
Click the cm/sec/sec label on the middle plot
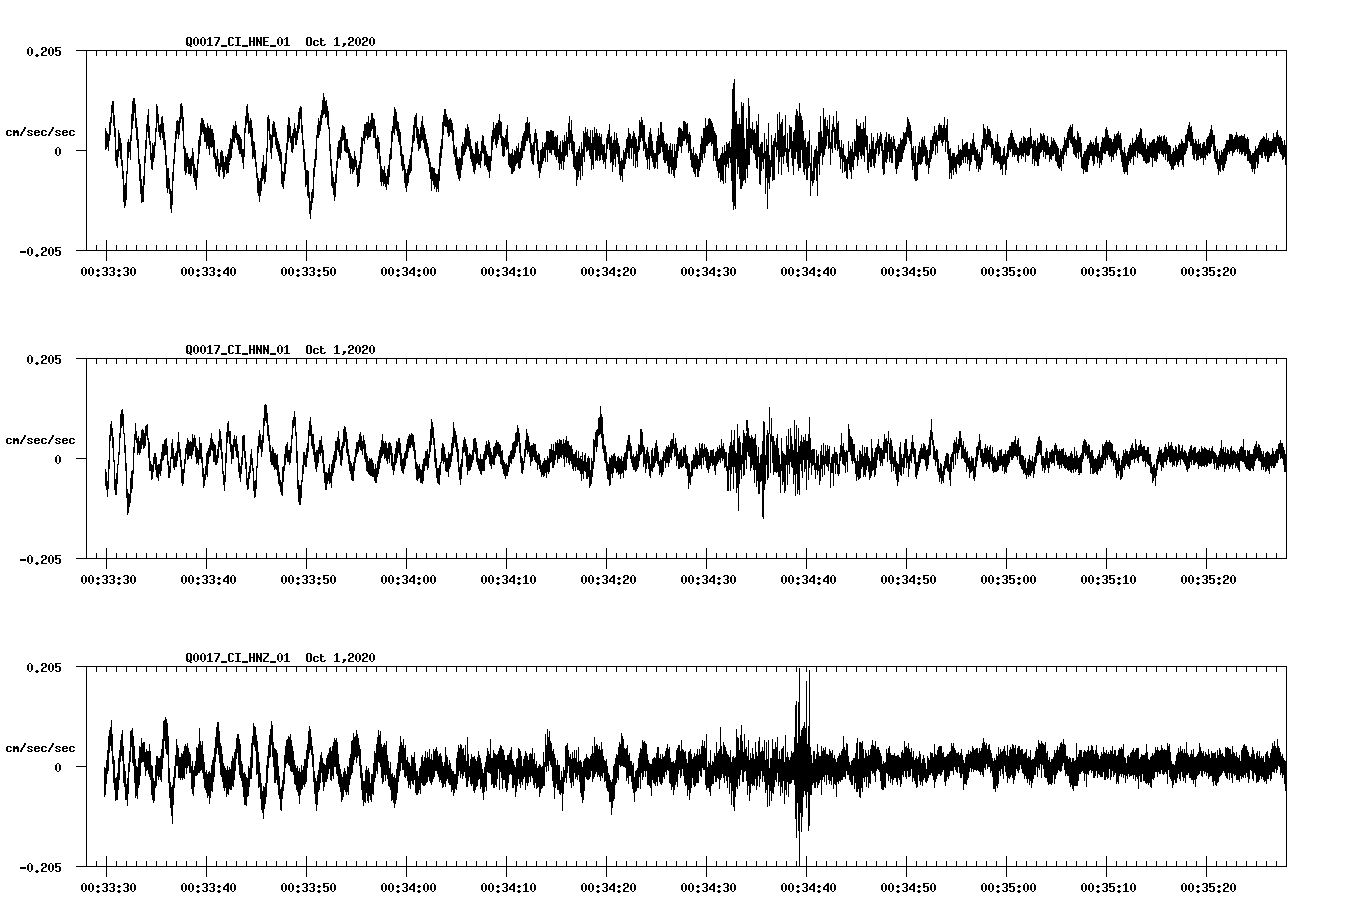click(x=40, y=438)
